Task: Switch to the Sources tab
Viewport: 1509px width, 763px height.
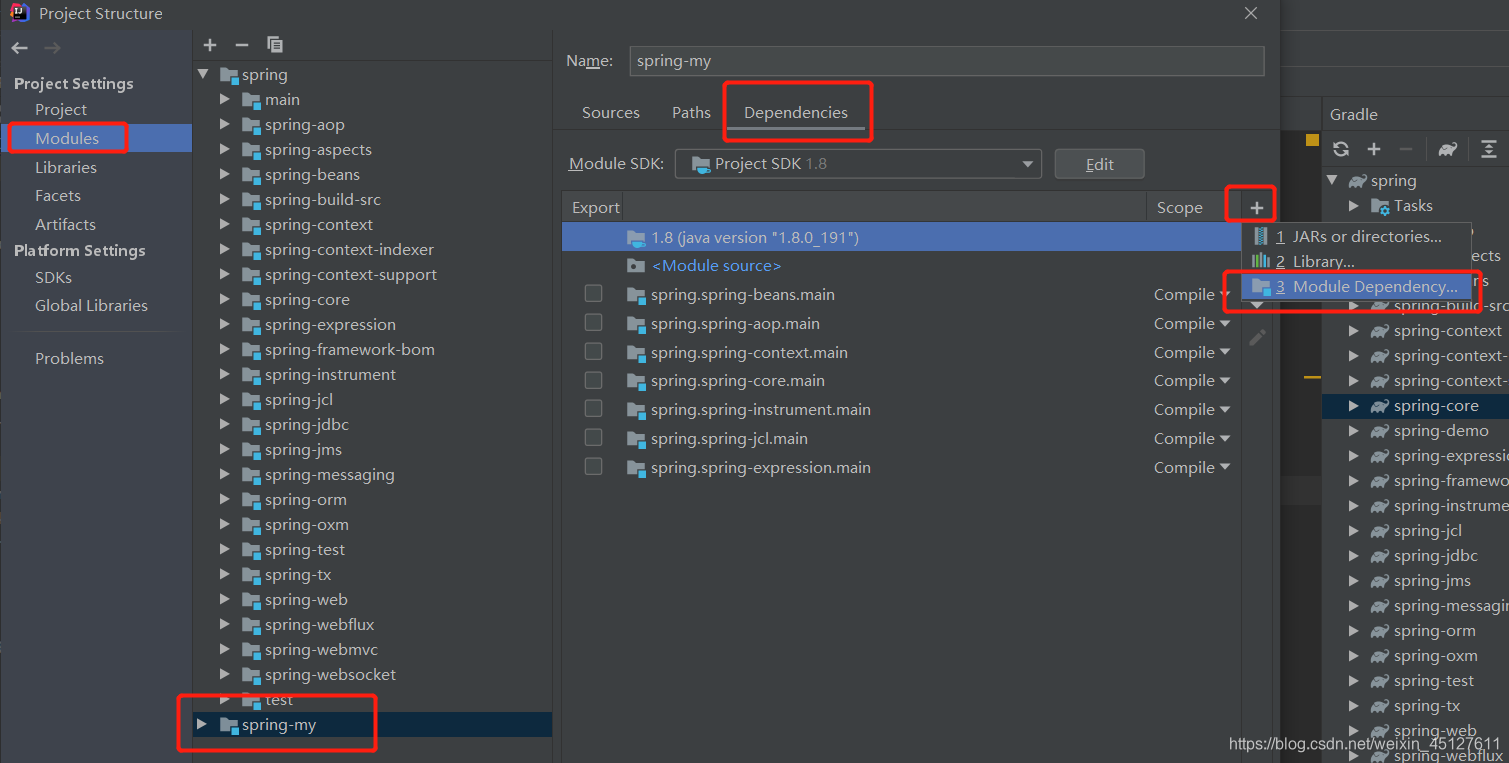Action: (x=610, y=113)
